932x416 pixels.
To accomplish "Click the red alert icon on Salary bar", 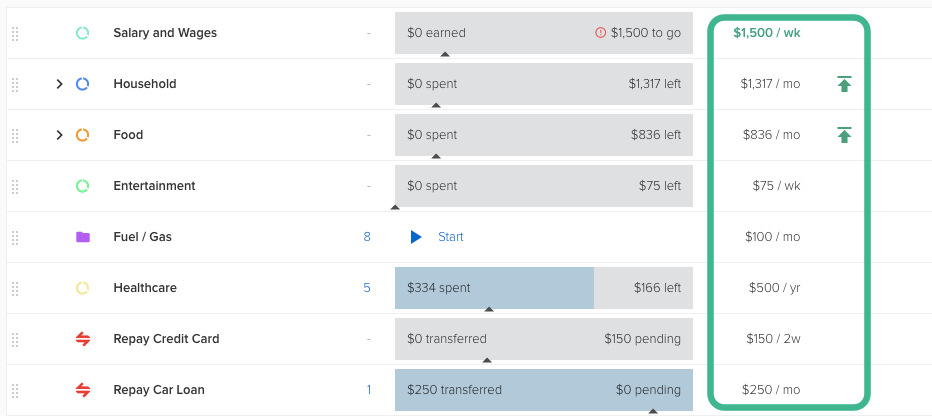I will click(600, 33).
